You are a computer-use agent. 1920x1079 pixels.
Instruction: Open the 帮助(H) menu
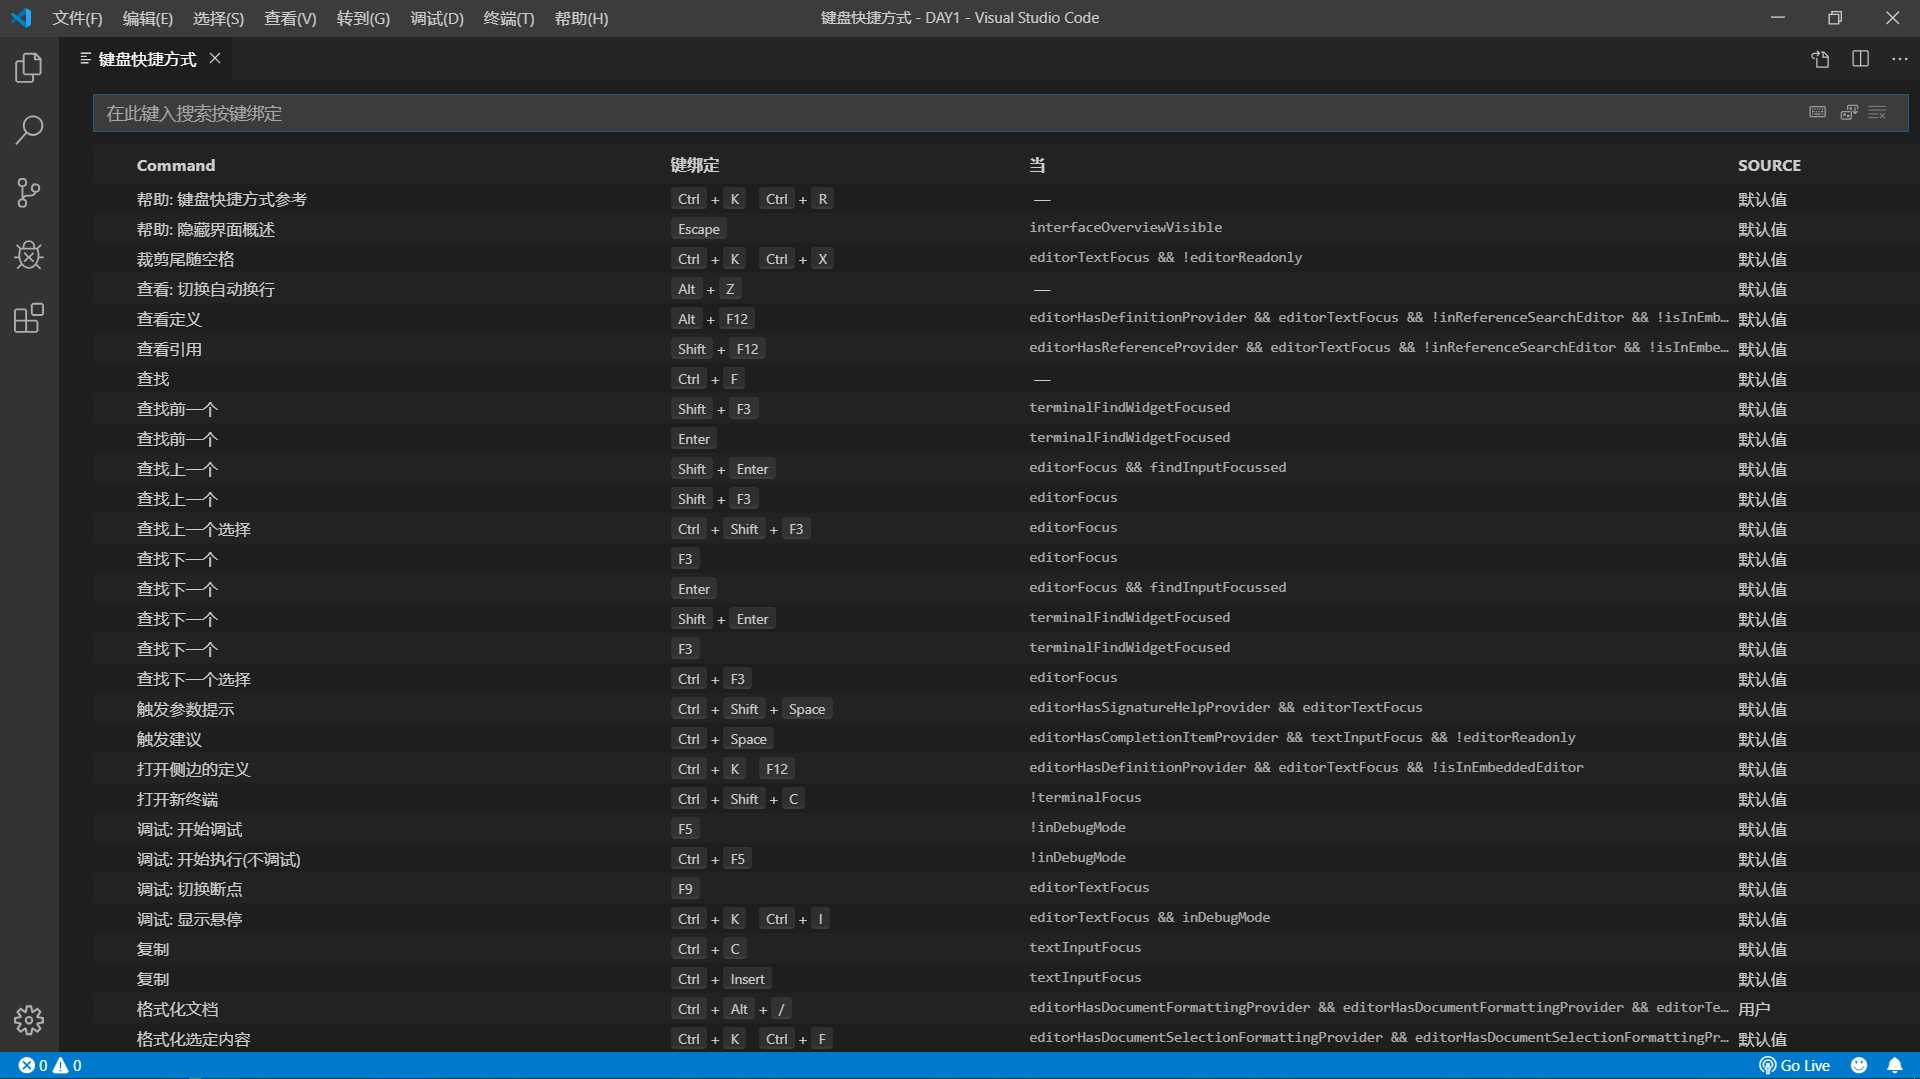click(581, 18)
